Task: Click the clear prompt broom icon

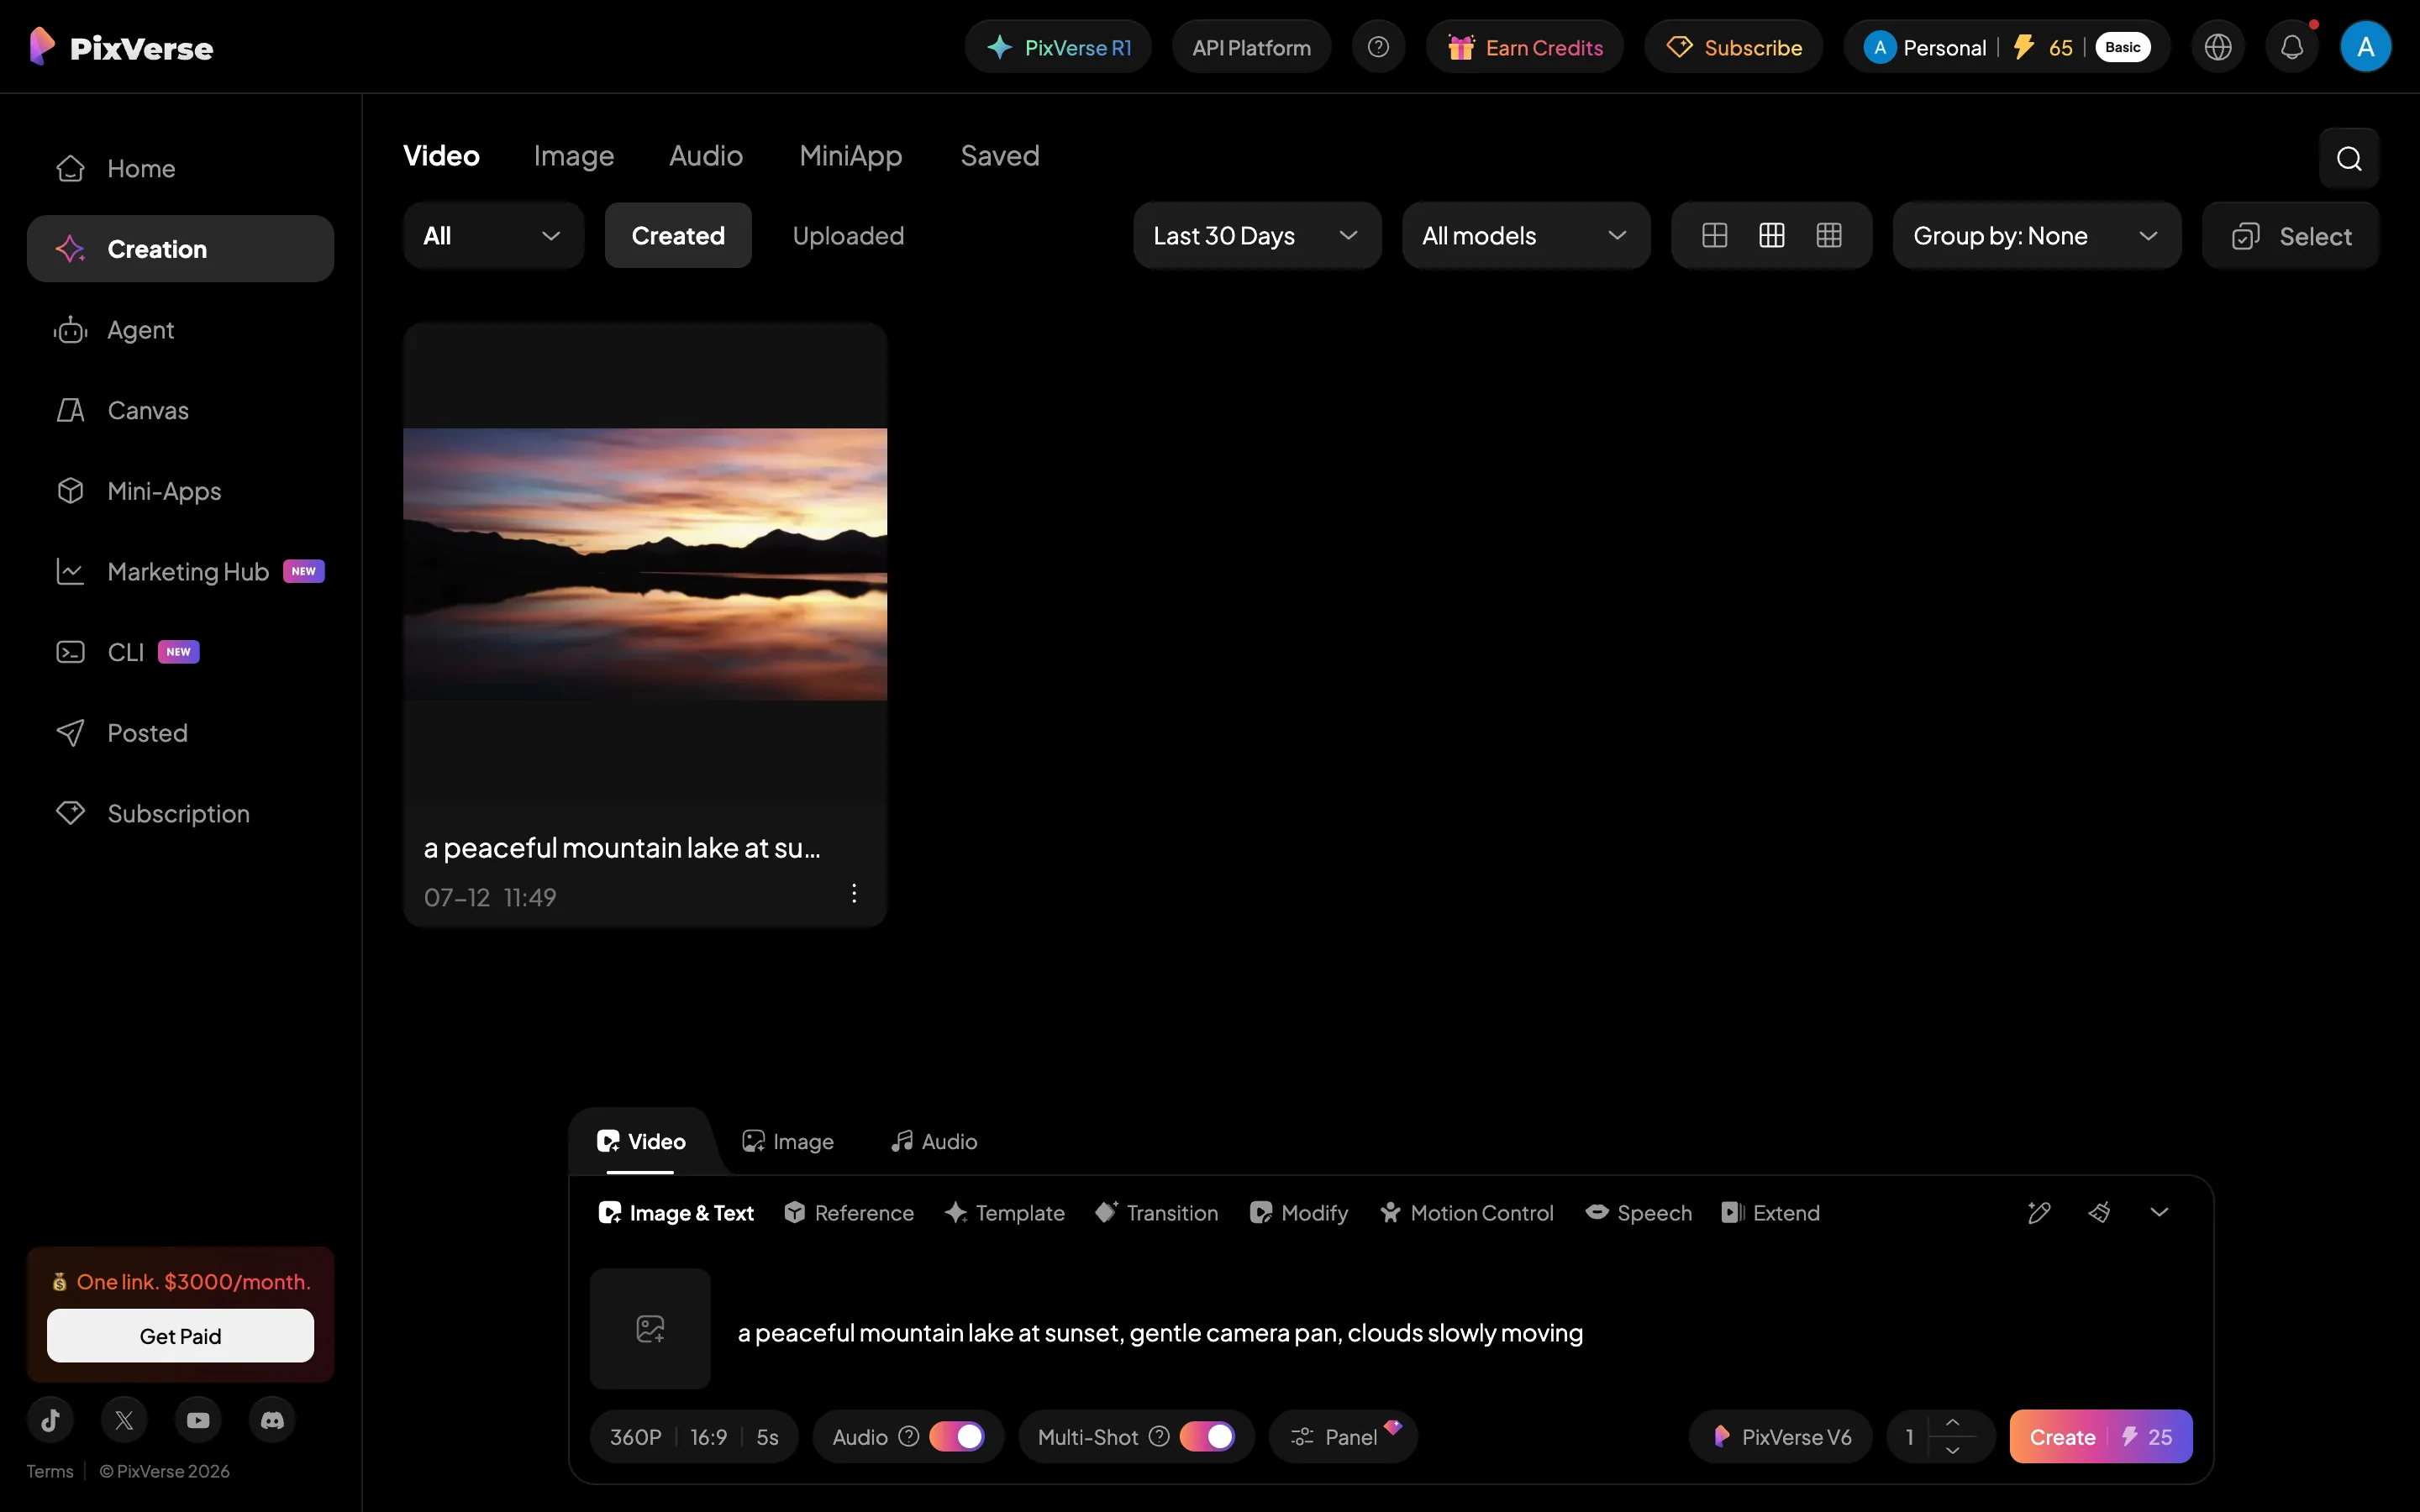Action: (x=2099, y=1213)
